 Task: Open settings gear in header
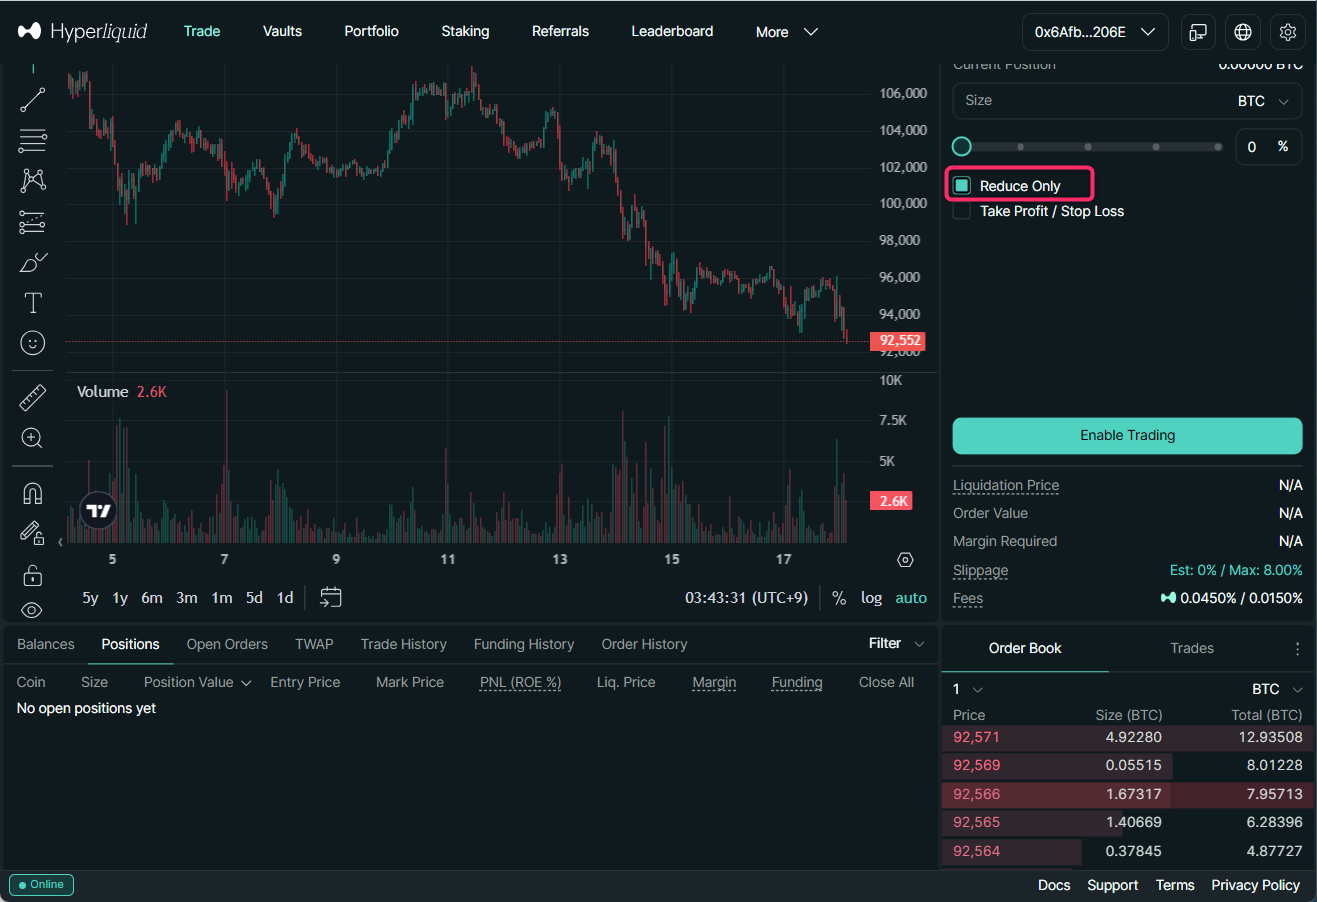tap(1288, 32)
